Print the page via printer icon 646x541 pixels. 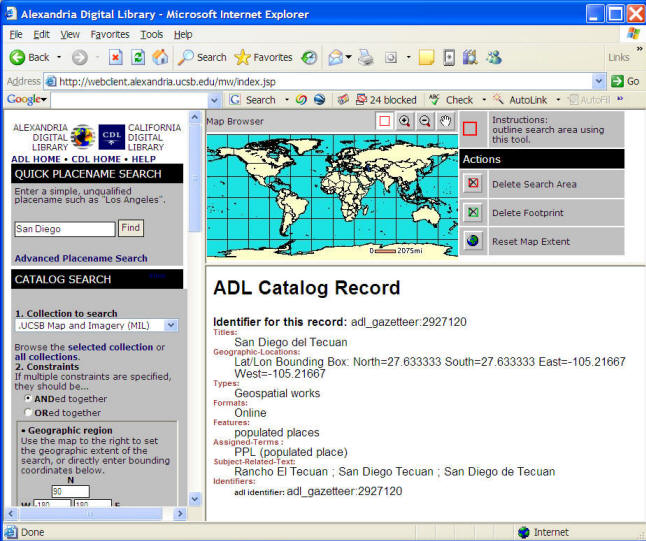click(365, 57)
